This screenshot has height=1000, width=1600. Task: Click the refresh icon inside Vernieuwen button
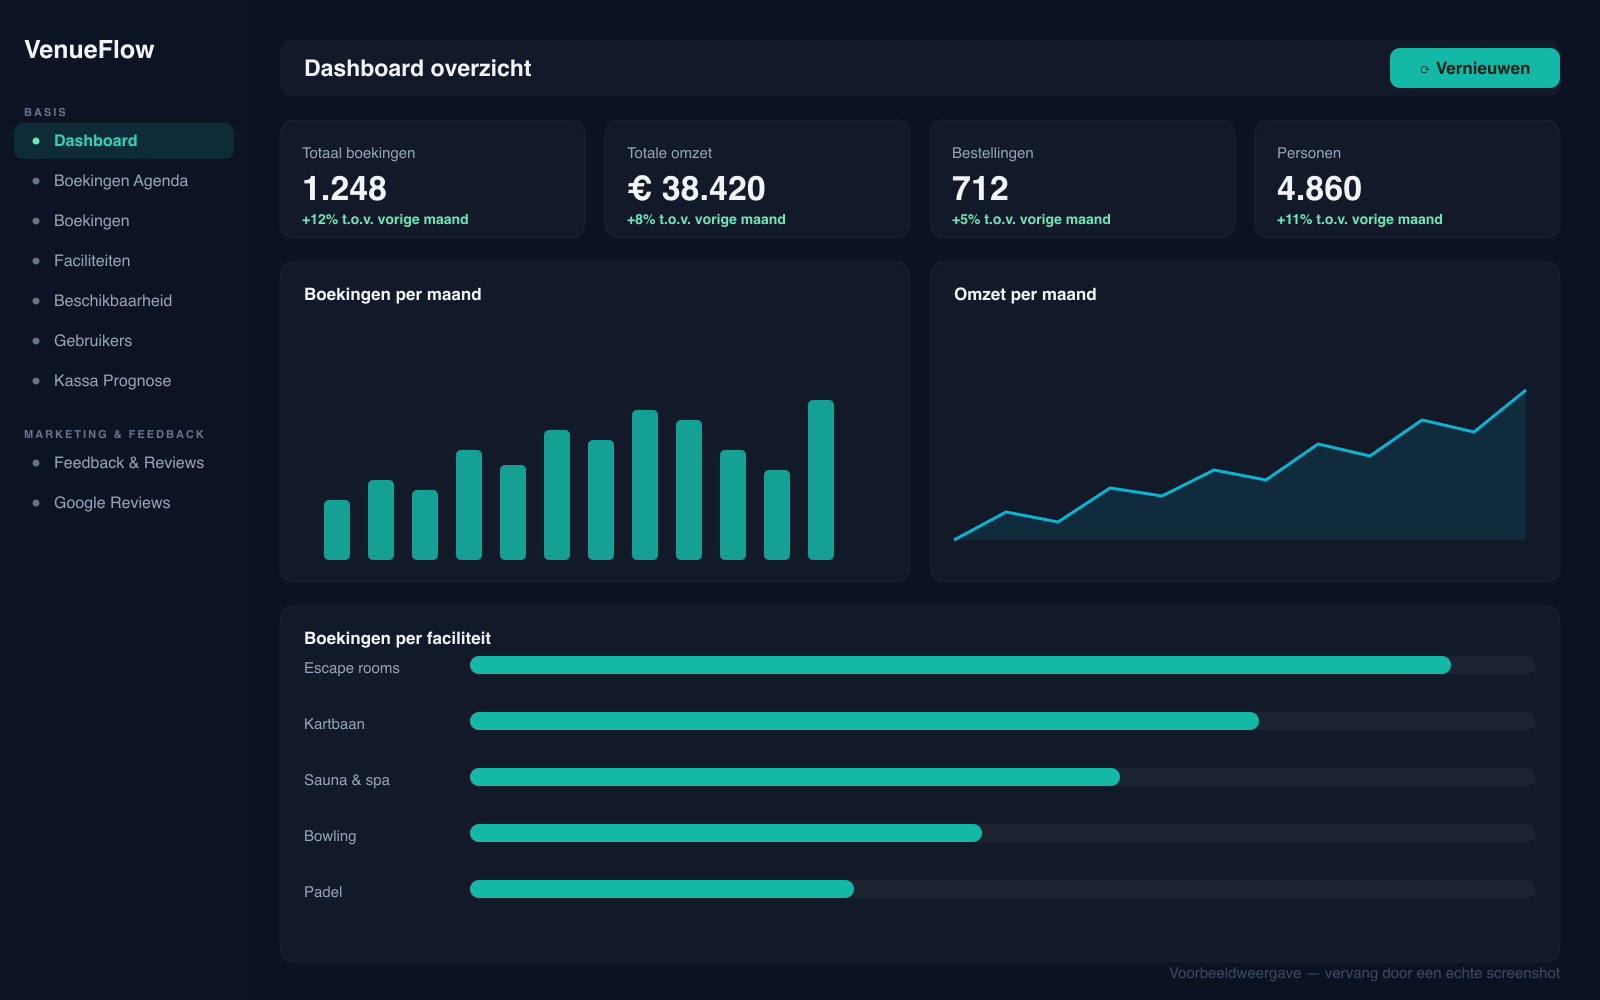1424,69
